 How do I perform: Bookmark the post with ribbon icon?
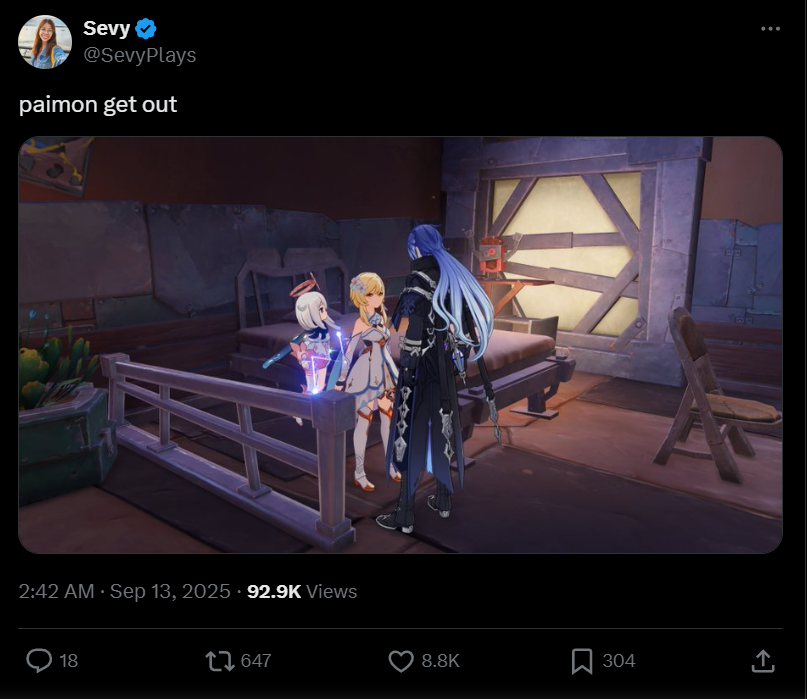pyautogui.click(x=582, y=661)
